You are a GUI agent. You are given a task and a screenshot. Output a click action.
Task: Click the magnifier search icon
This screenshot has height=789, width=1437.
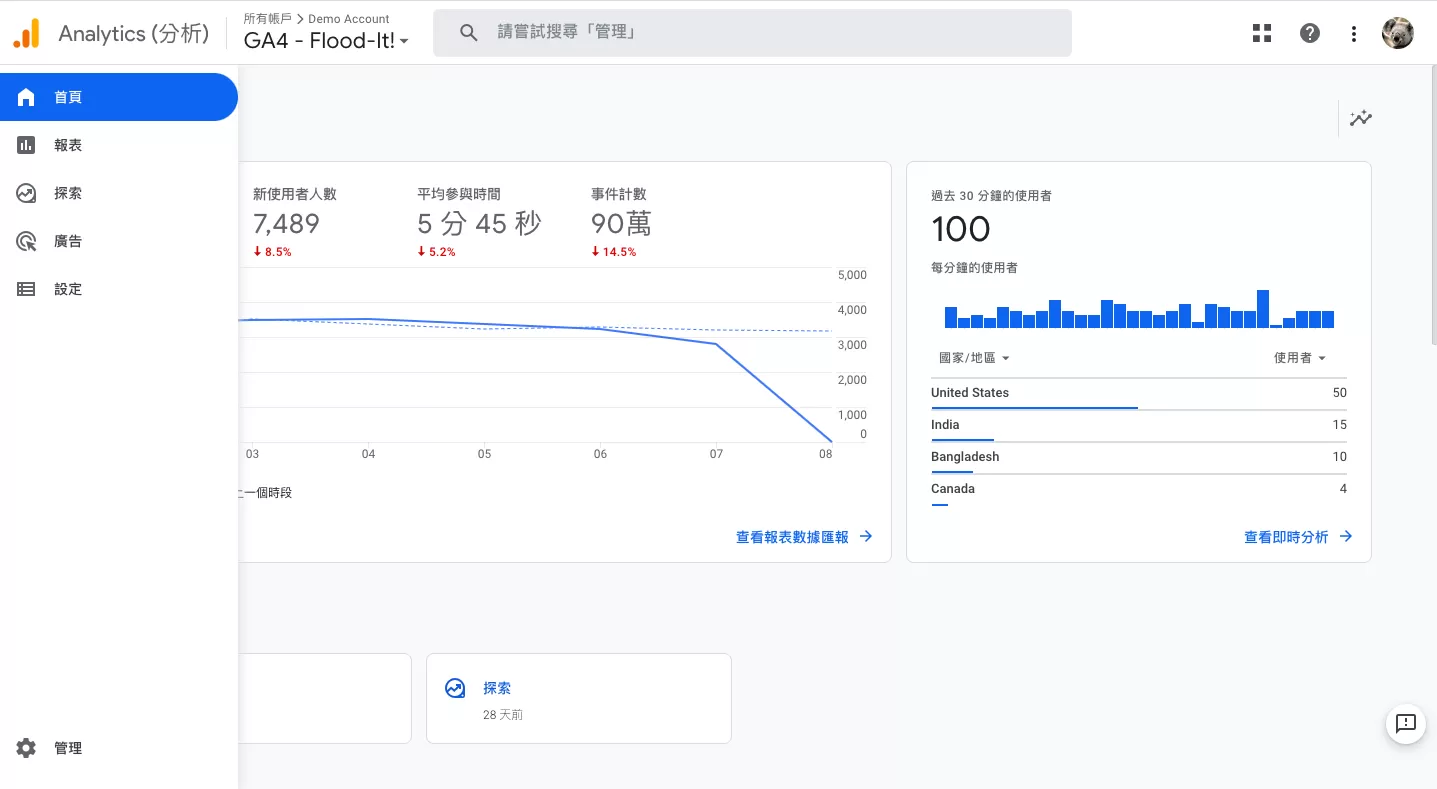tap(469, 33)
